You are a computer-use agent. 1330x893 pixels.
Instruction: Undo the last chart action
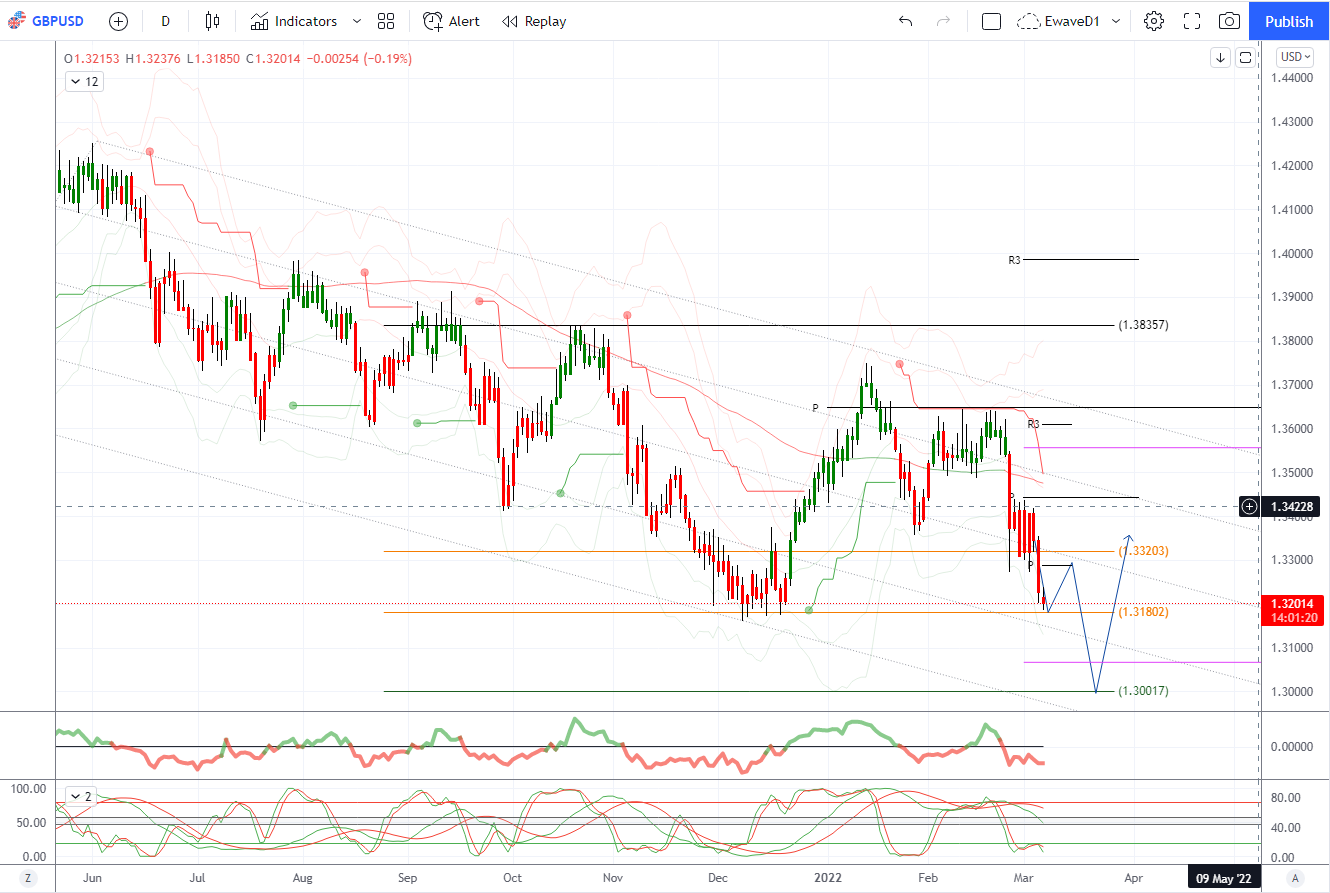906,21
